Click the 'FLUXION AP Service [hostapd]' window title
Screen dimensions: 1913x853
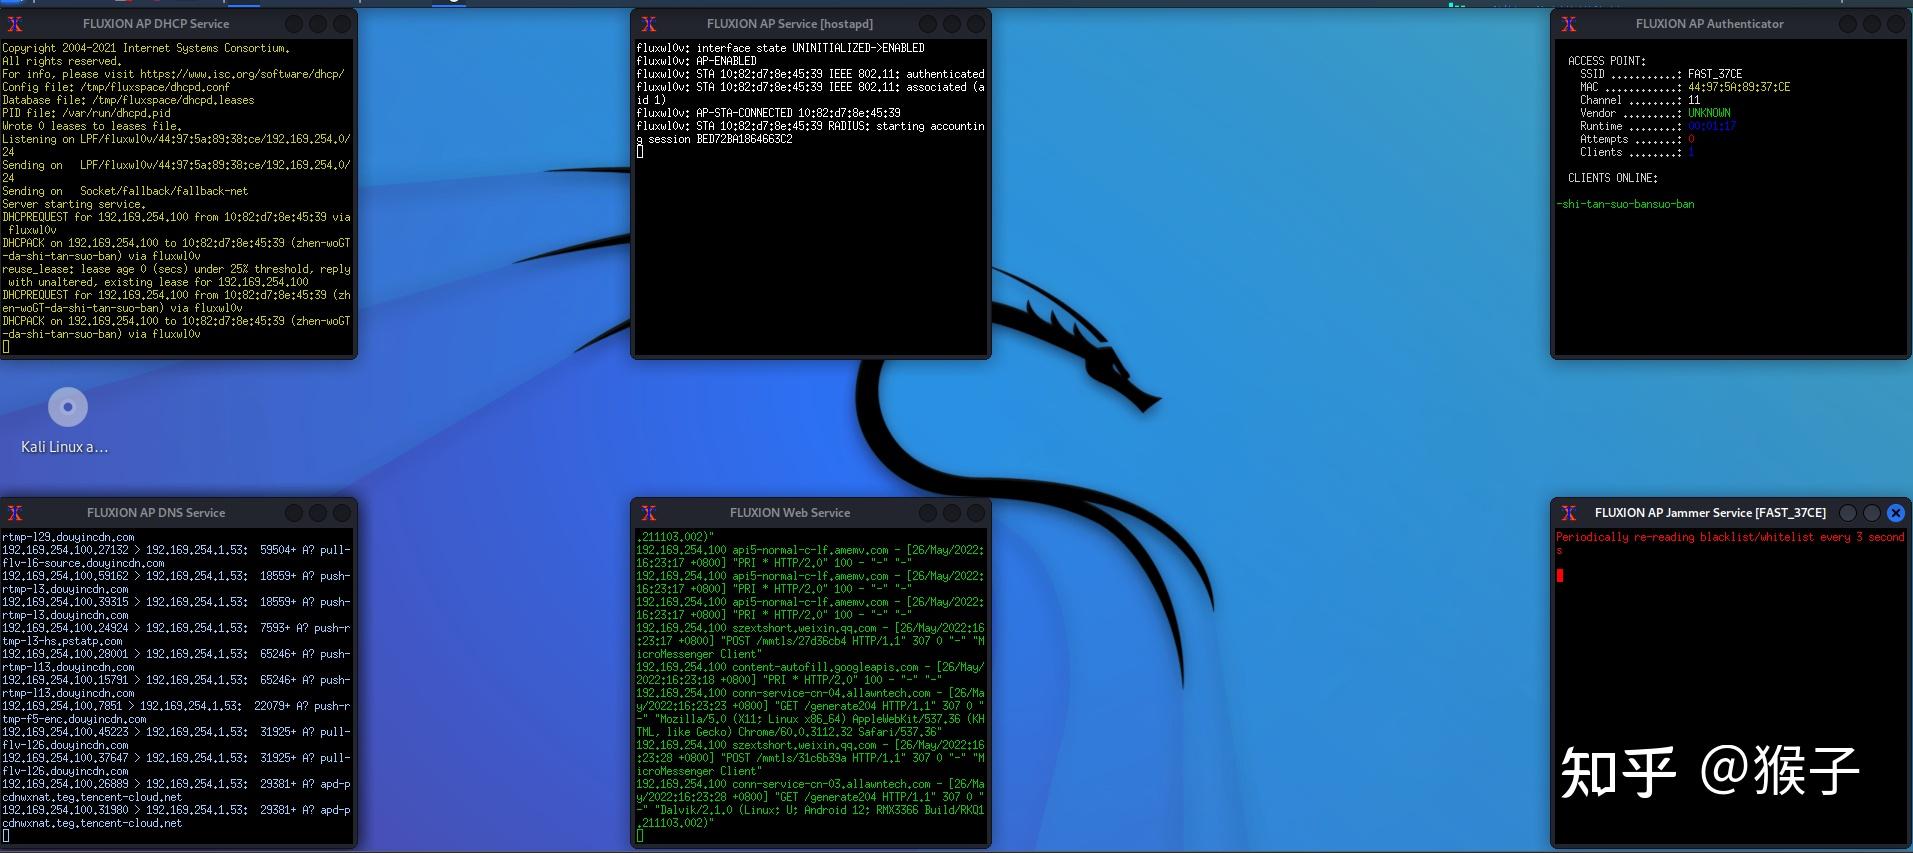(790, 24)
